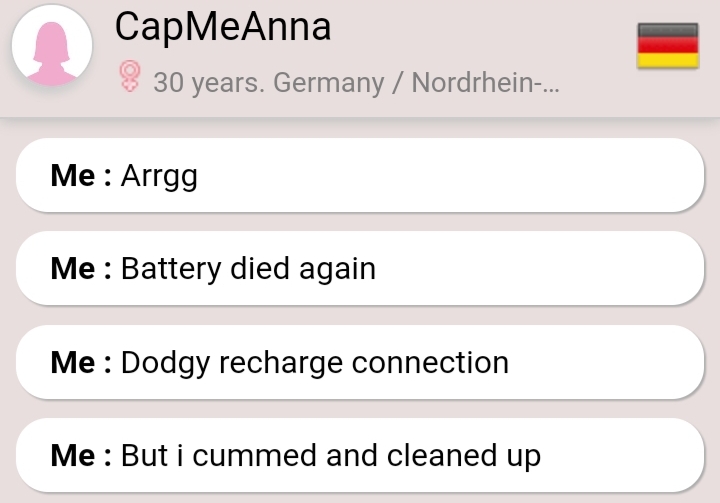Expand the truncated "Nordrhein-..." location
The width and height of the screenshot is (720, 503).
tap(484, 82)
